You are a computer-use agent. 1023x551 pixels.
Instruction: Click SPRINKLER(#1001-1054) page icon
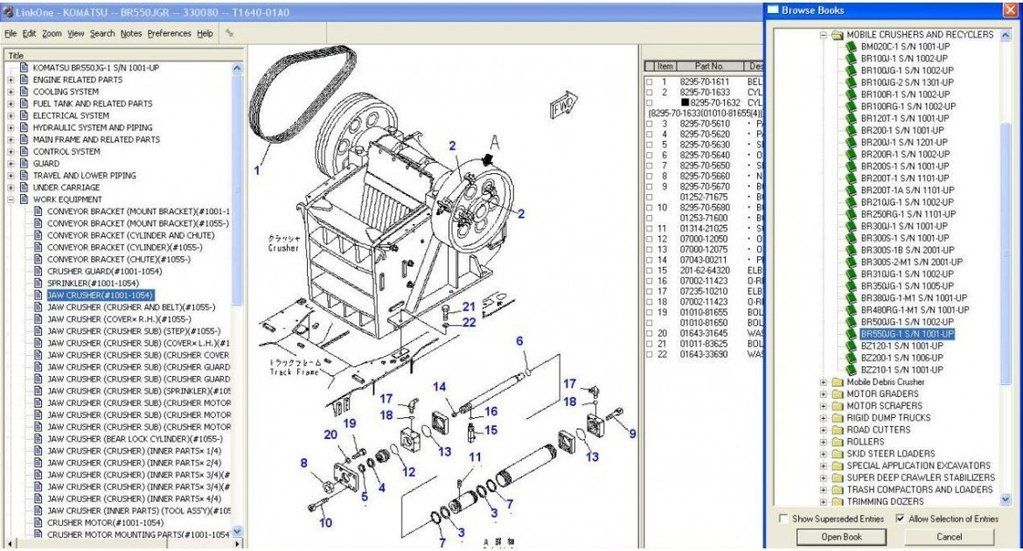[x=38, y=283]
